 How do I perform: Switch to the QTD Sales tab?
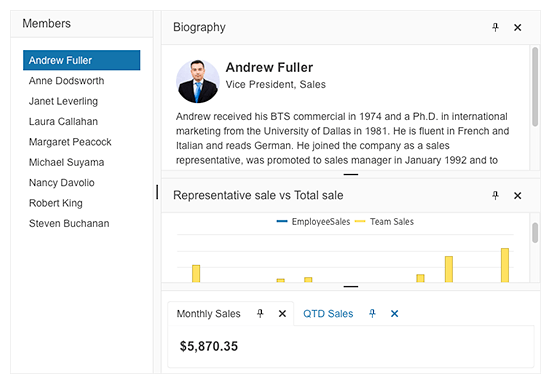(328, 313)
